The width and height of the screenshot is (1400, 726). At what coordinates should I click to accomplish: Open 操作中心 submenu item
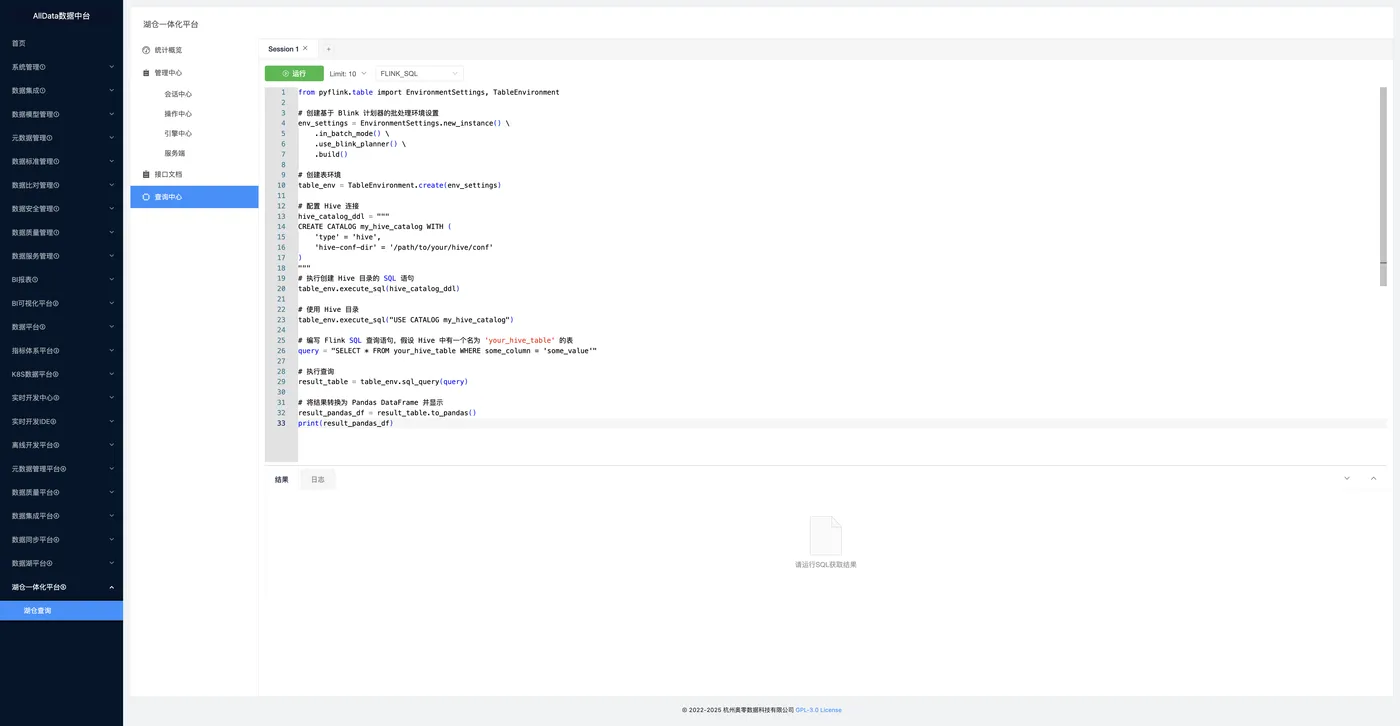coord(178,114)
